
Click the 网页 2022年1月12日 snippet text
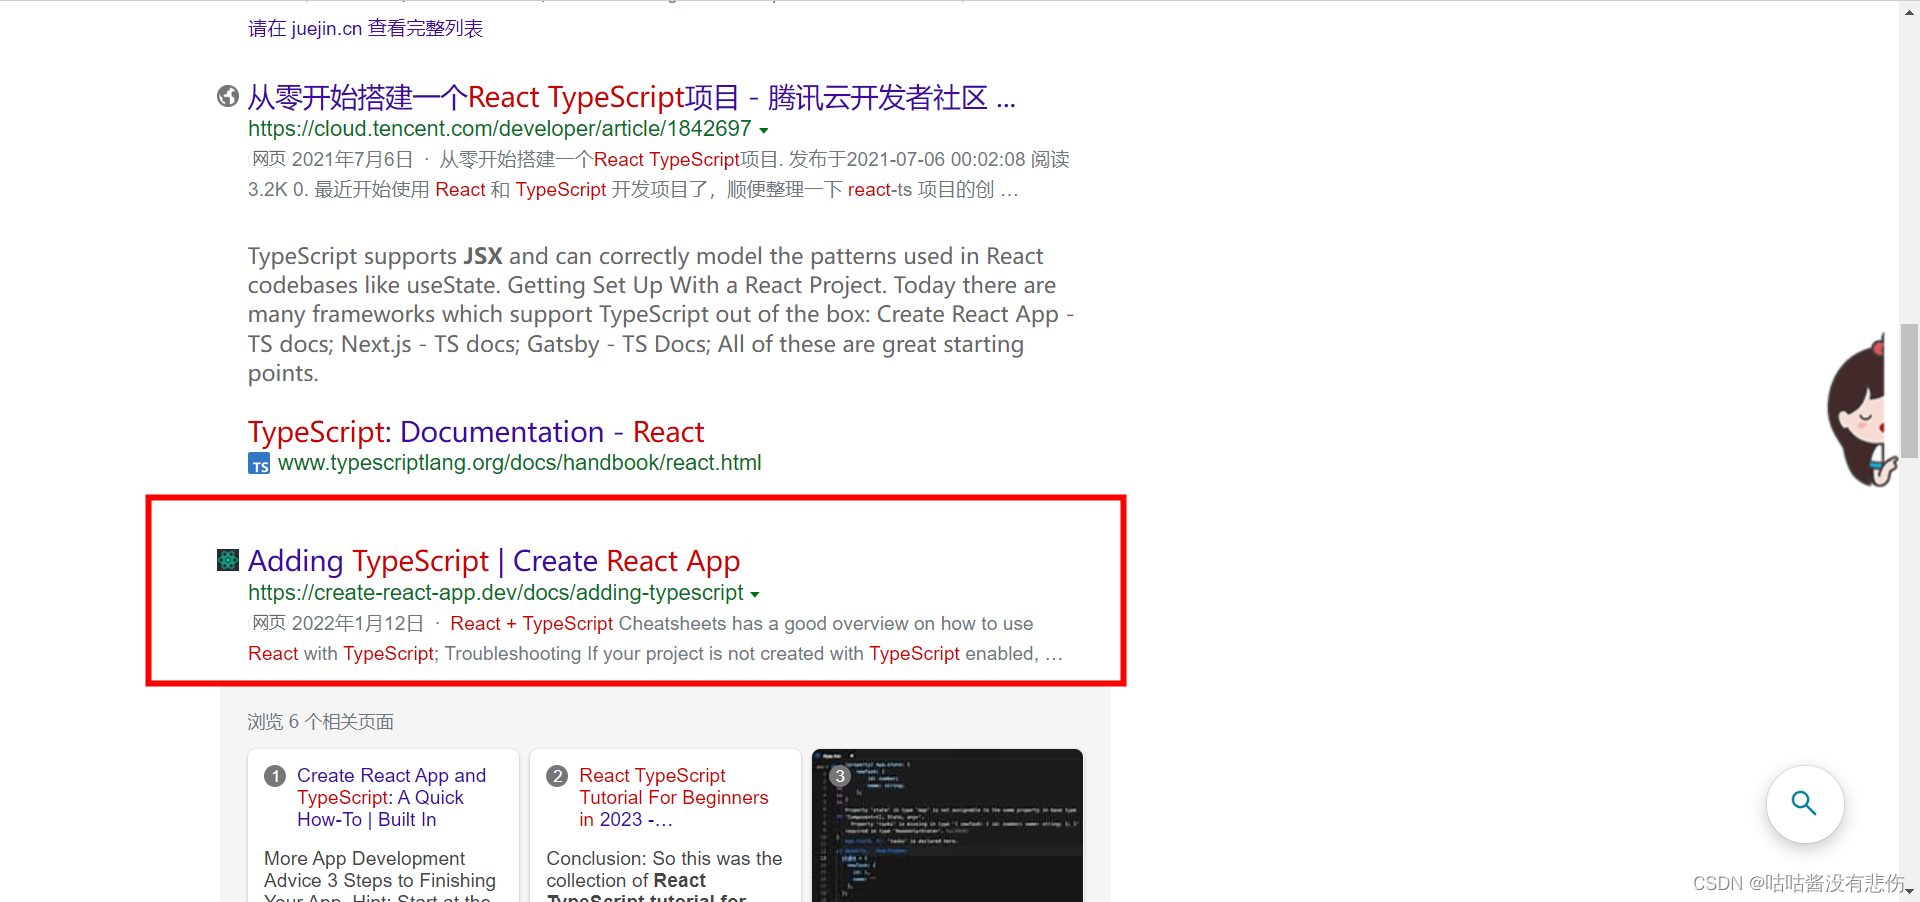[655, 639]
